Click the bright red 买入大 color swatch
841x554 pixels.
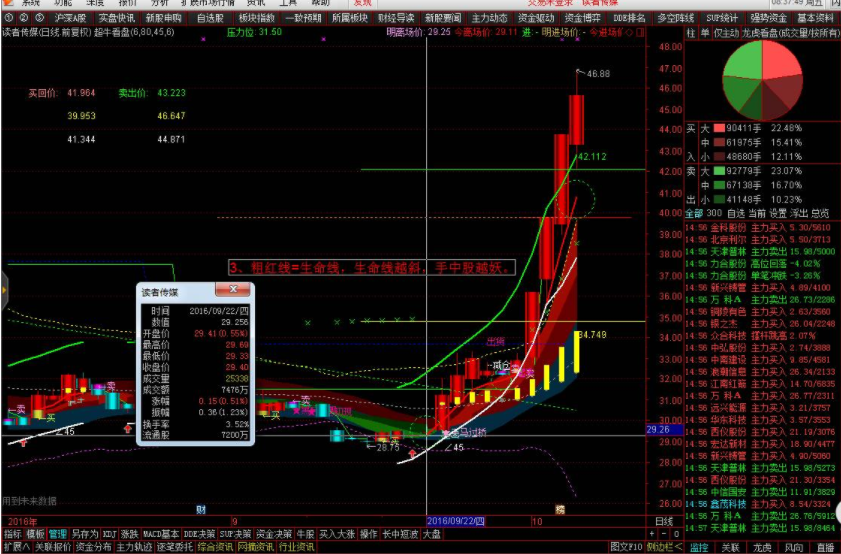click(719, 128)
